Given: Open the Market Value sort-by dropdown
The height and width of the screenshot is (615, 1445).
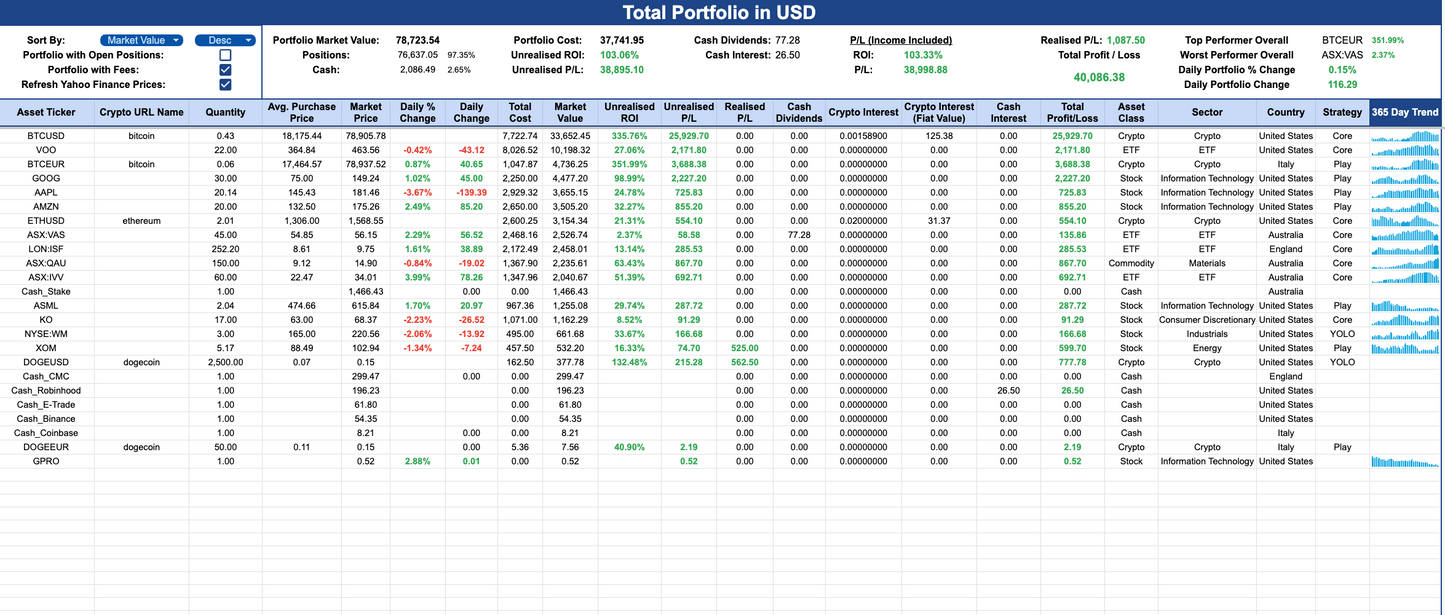Looking at the screenshot, I should (141, 40).
